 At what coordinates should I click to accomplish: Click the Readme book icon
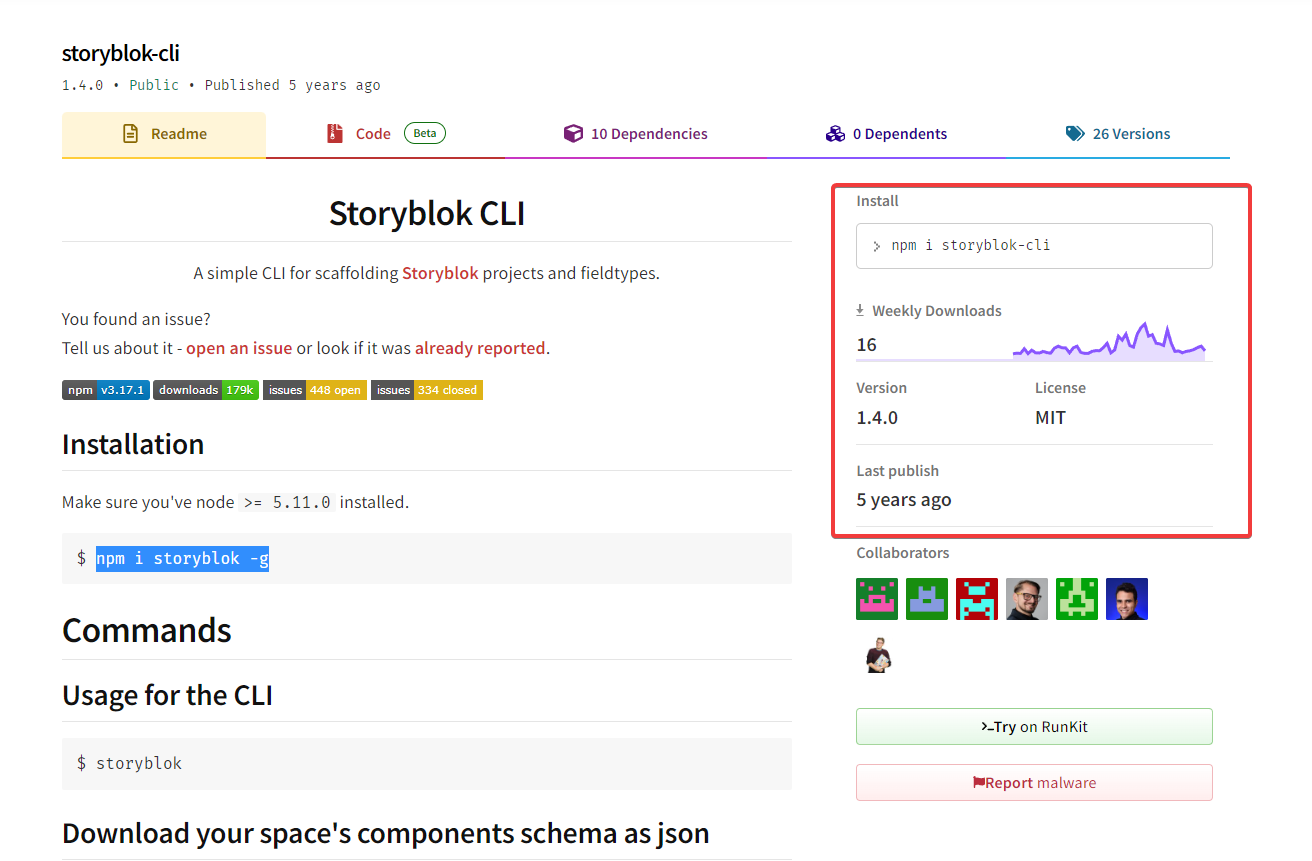(131, 132)
